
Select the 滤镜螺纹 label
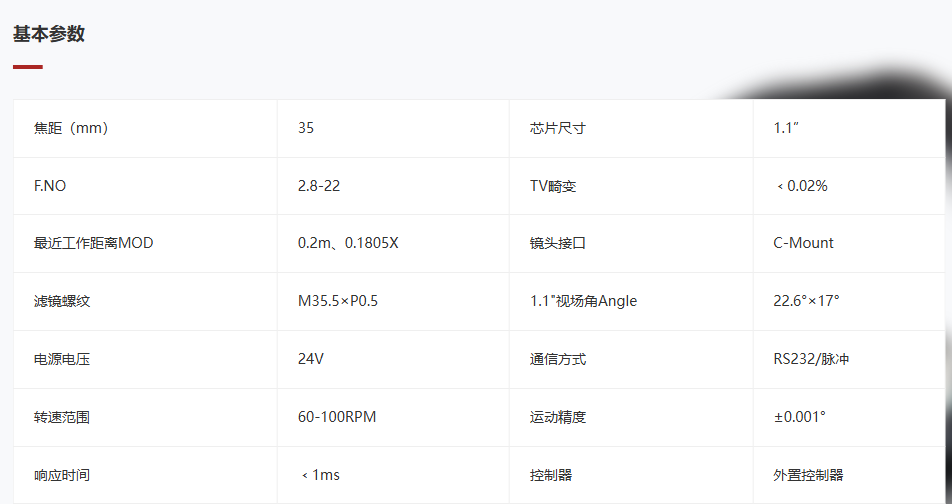[62, 301]
